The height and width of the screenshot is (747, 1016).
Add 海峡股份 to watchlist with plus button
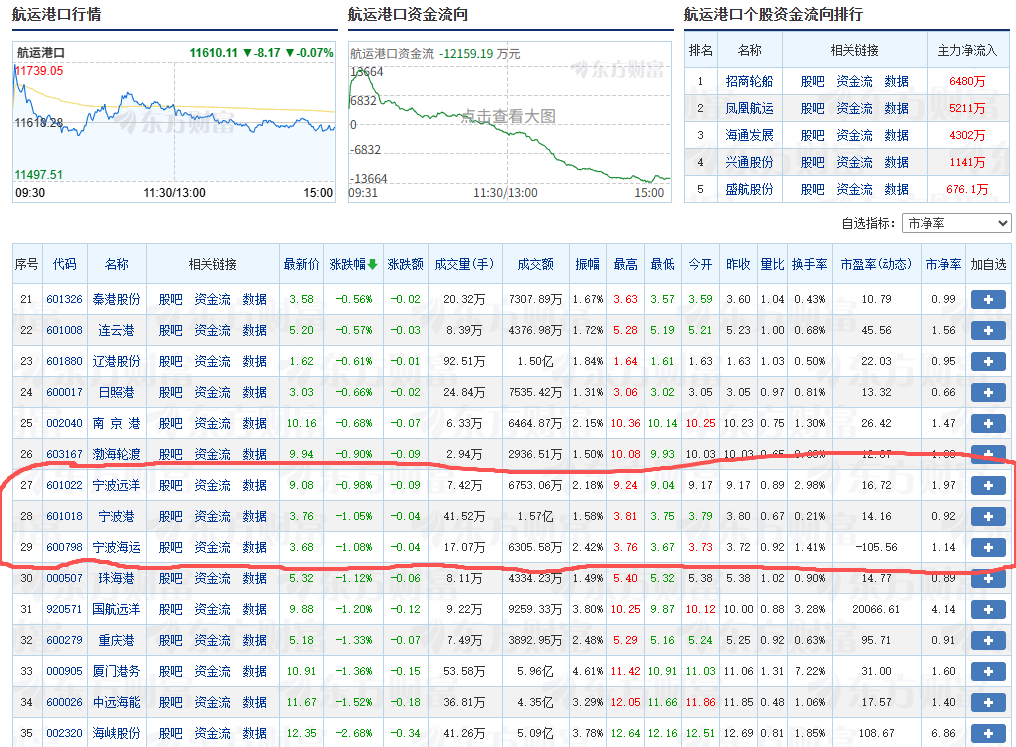[987, 733]
